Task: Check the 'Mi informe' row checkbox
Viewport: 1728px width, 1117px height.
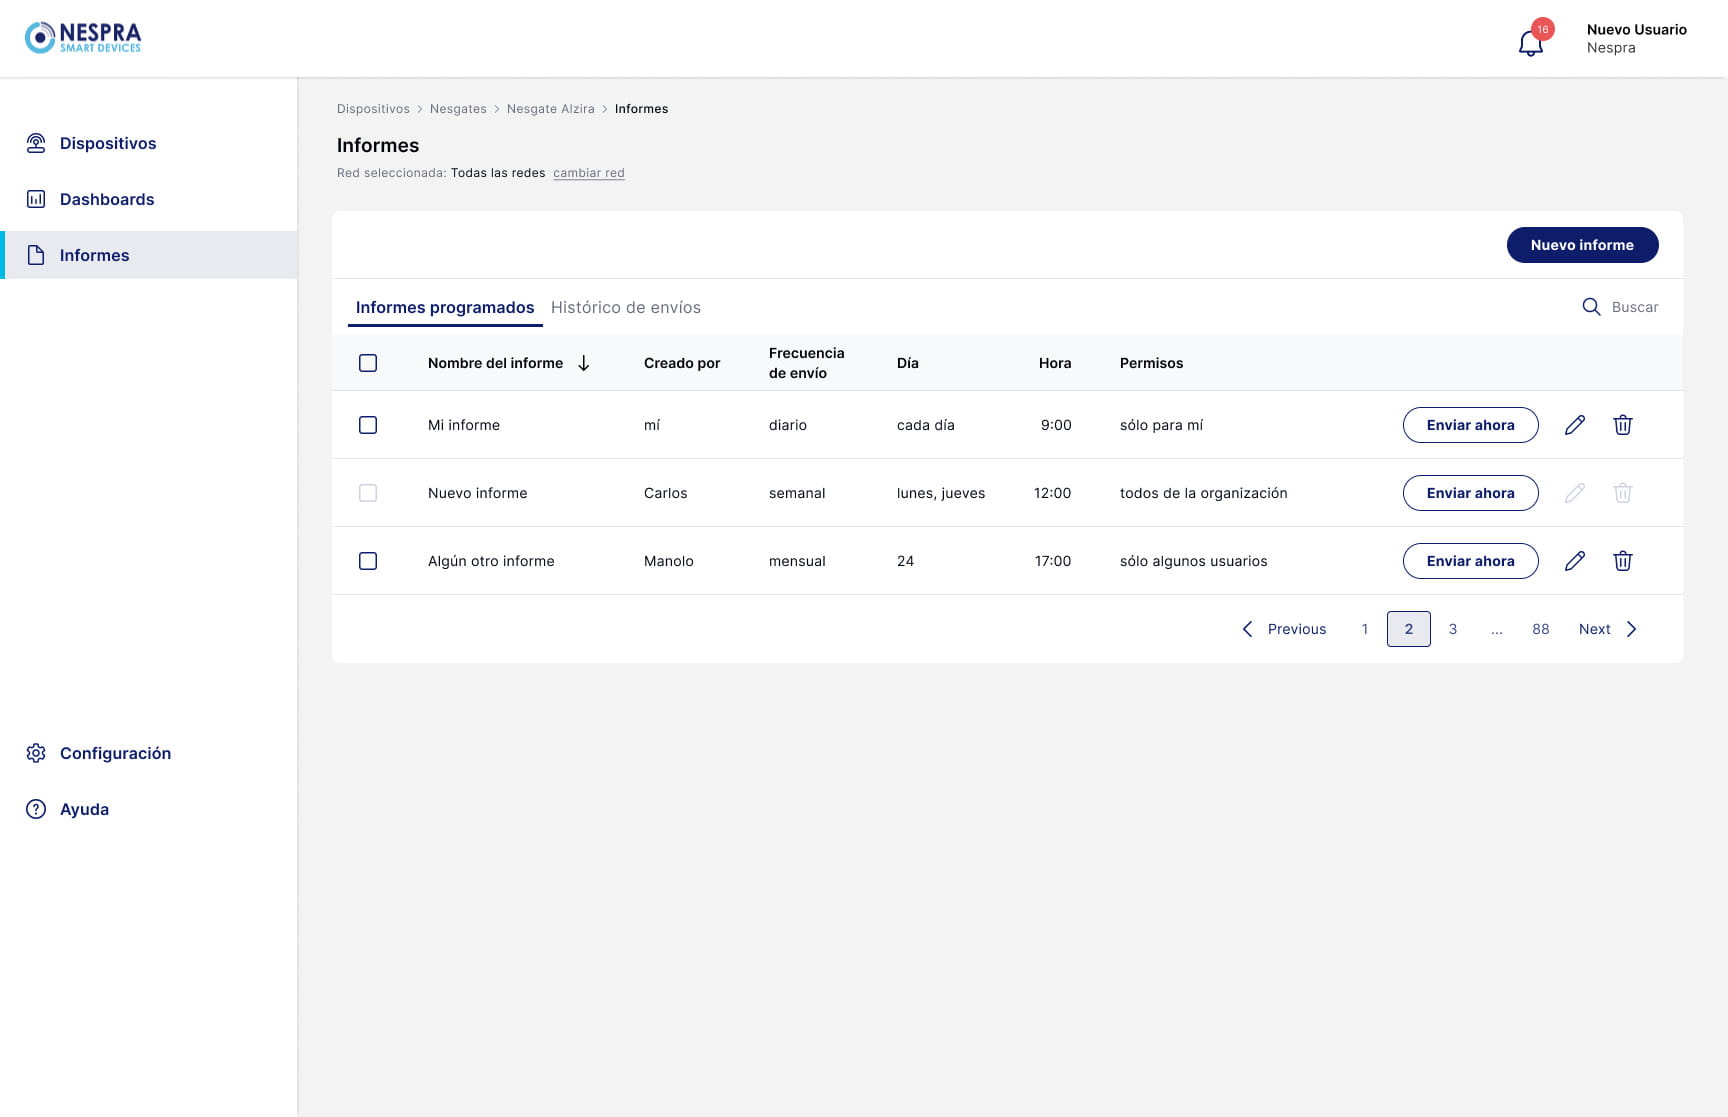Action: 368,425
